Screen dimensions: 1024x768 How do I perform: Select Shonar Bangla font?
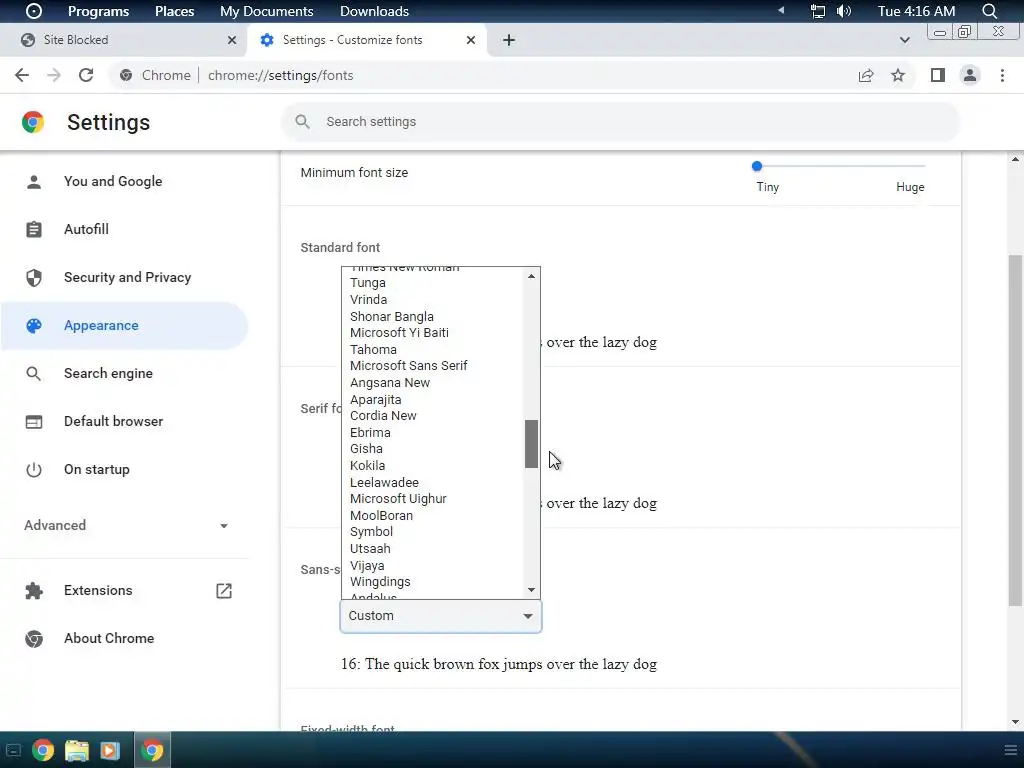pyautogui.click(x=433, y=316)
